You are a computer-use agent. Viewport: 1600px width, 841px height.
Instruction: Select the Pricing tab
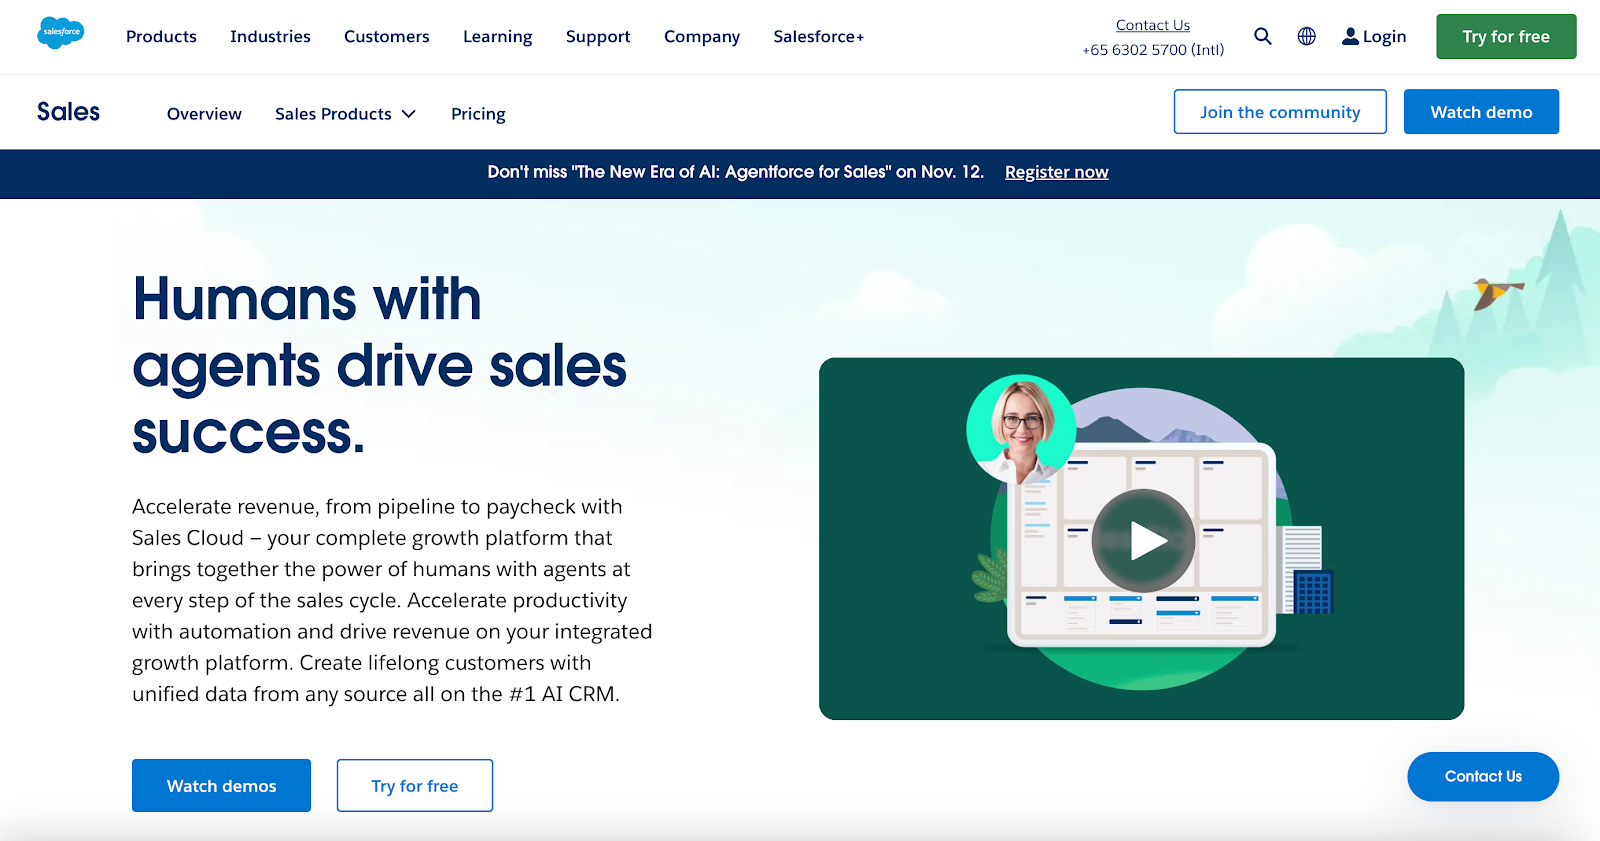478,114
